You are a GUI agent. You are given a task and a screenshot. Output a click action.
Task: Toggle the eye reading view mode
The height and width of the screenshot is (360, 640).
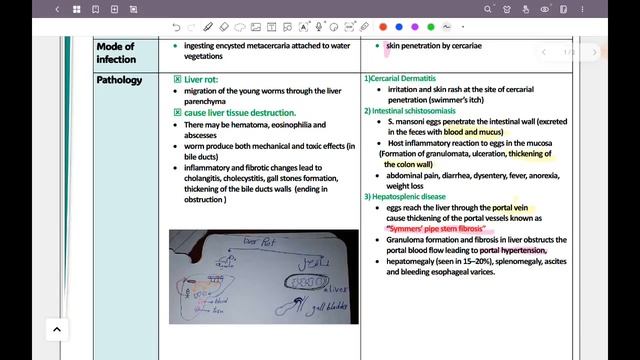(x=544, y=9)
